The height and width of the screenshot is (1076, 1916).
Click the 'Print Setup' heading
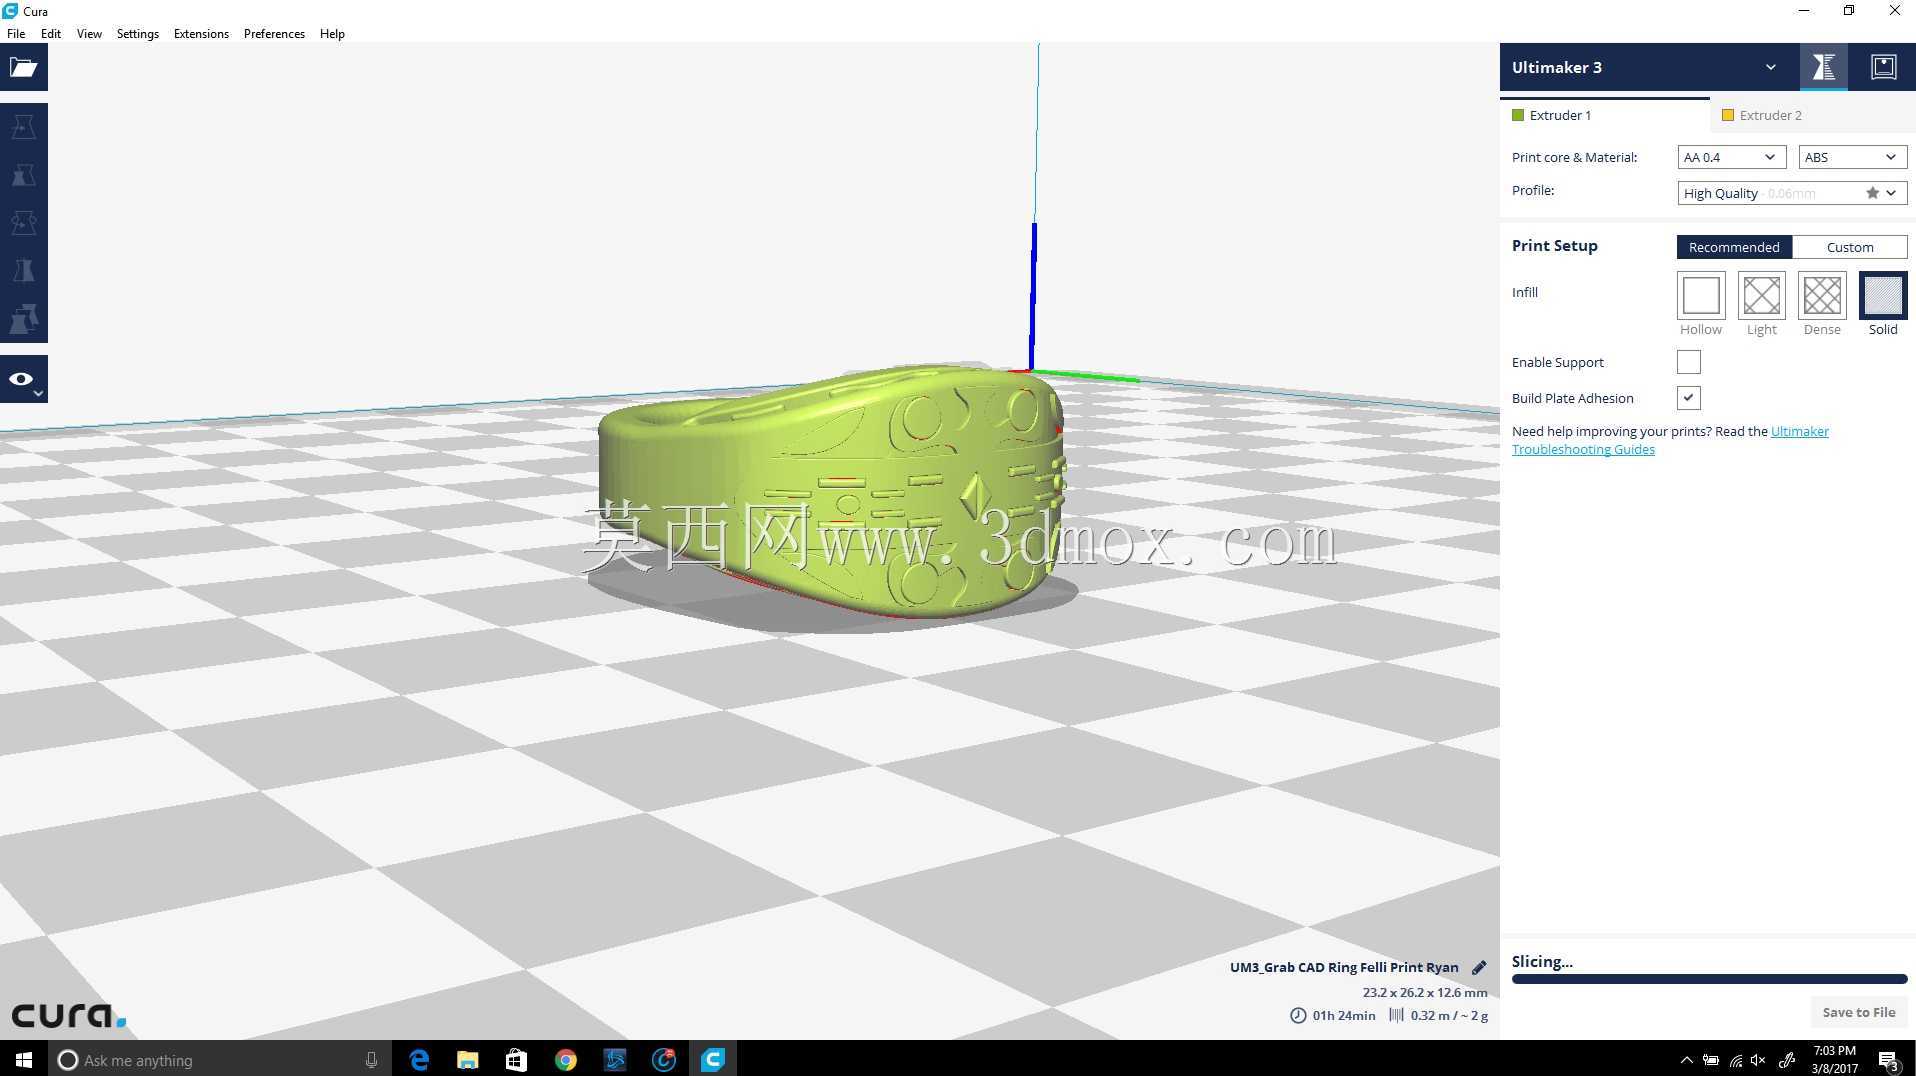tap(1554, 246)
